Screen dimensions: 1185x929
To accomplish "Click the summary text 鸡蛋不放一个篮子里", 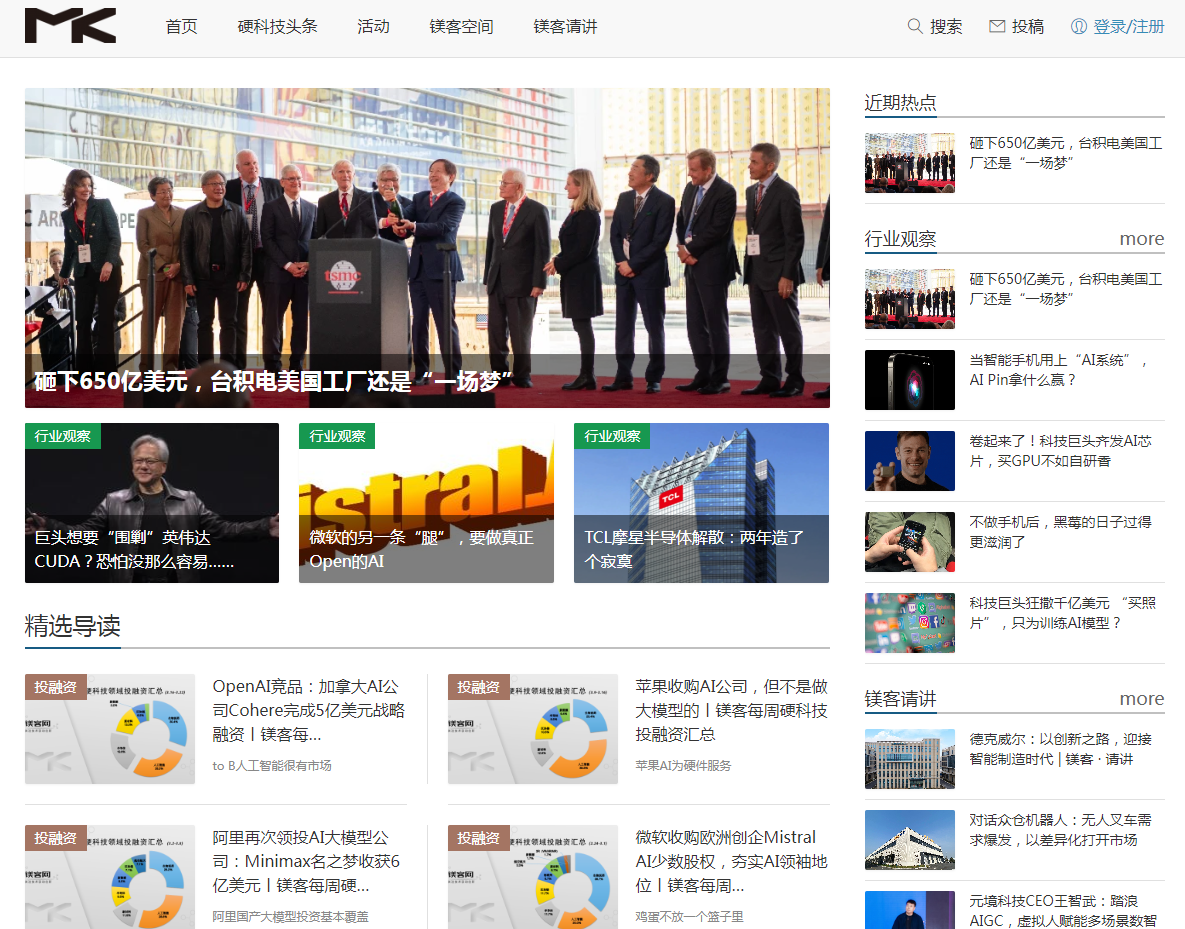I will [689, 917].
